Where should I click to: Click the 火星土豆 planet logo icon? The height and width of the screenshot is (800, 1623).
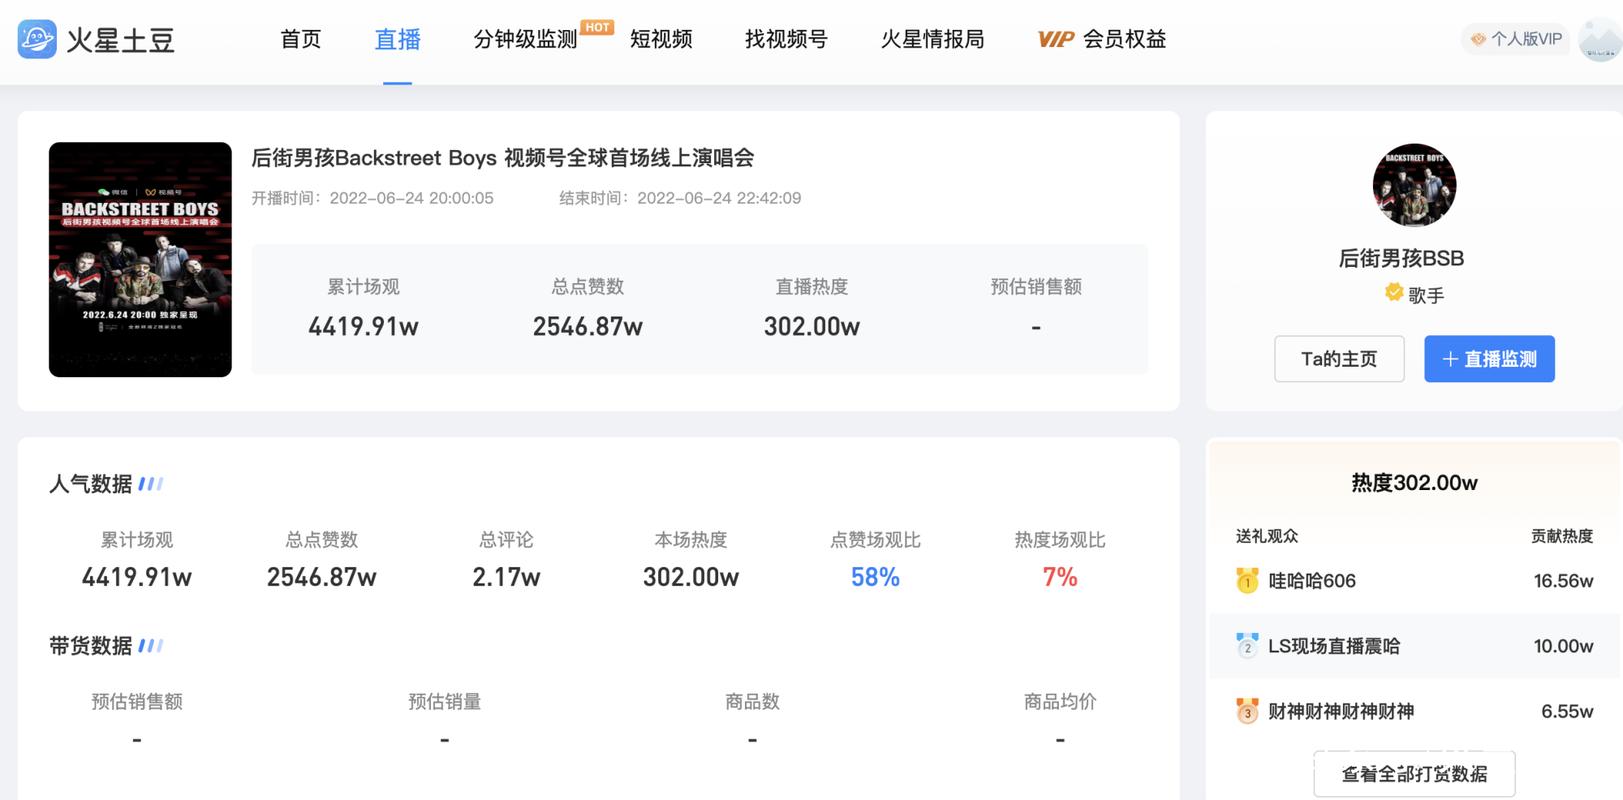coord(37,39)
